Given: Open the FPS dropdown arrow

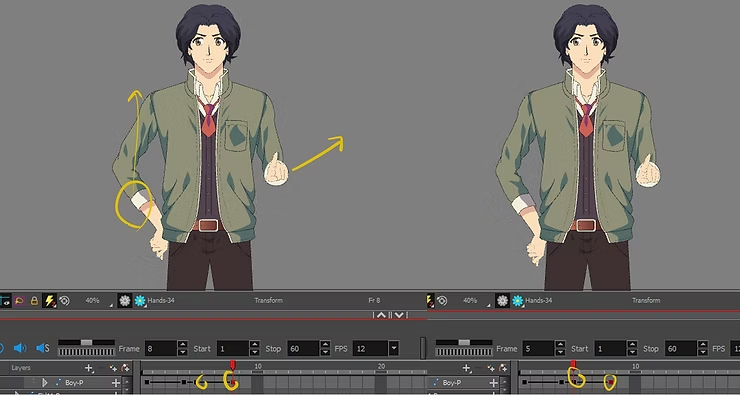Looking at the screenshot, I should pos(394,349).
